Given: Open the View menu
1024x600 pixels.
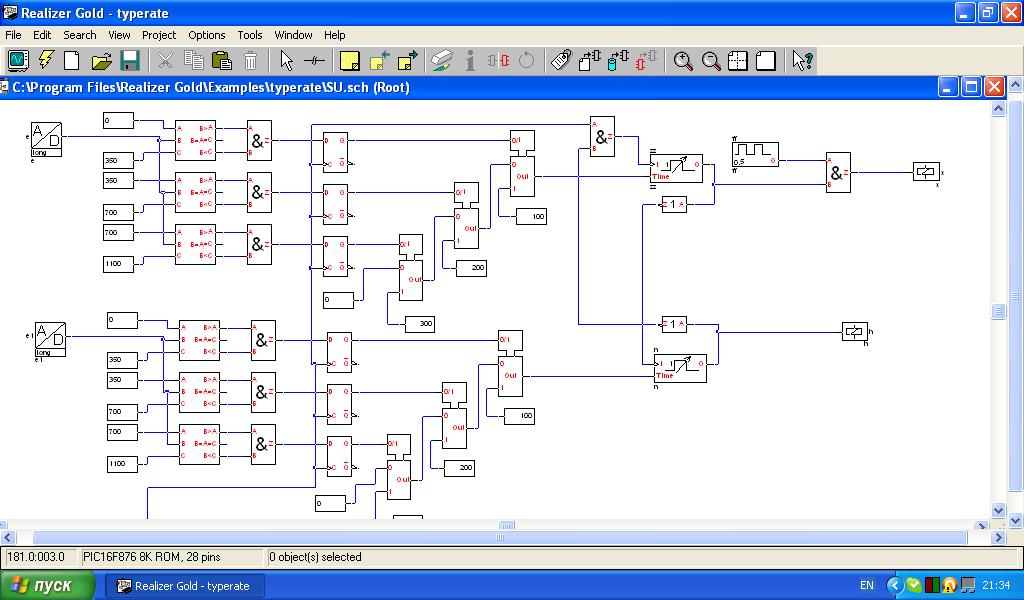Looking at the screenshot, I should click(x=119, y=35).
